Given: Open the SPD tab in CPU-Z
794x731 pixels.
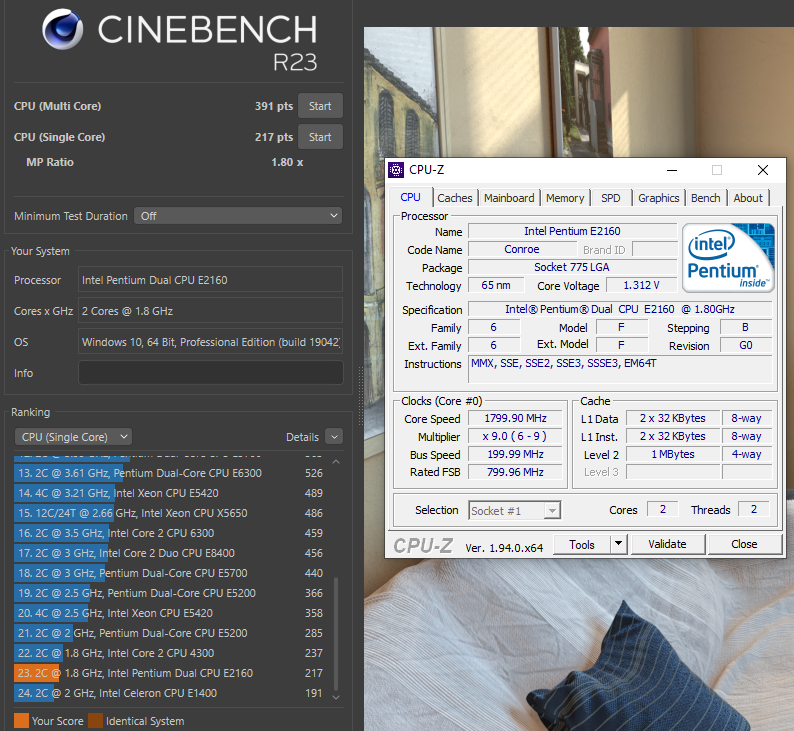Looking at the screenshot, I should (611, 198).
